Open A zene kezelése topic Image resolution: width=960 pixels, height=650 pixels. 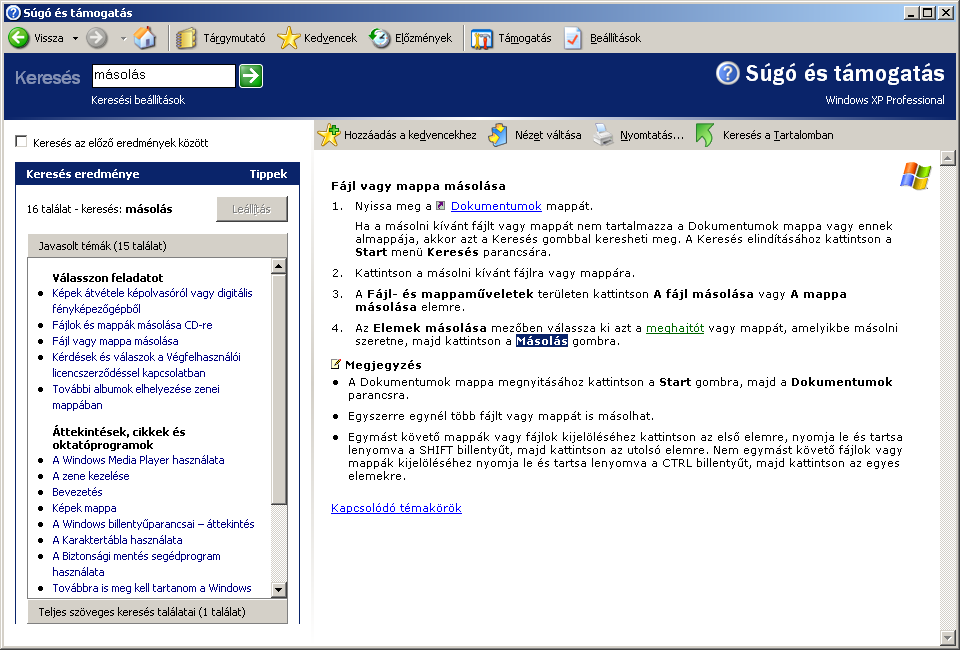pos(91,476)
